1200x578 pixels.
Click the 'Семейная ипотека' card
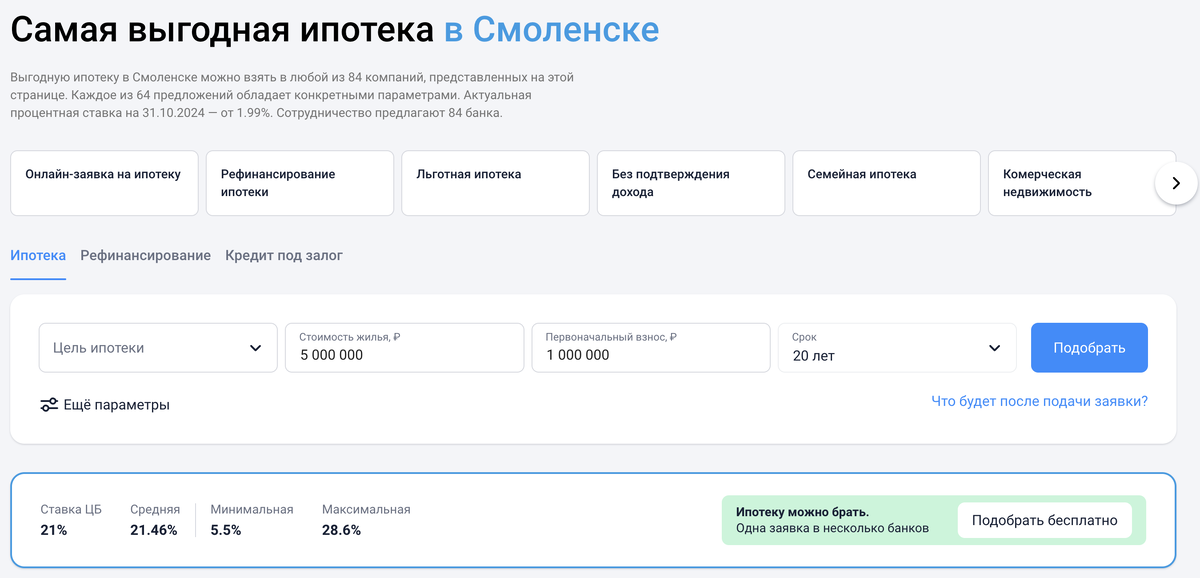(886, 183)
